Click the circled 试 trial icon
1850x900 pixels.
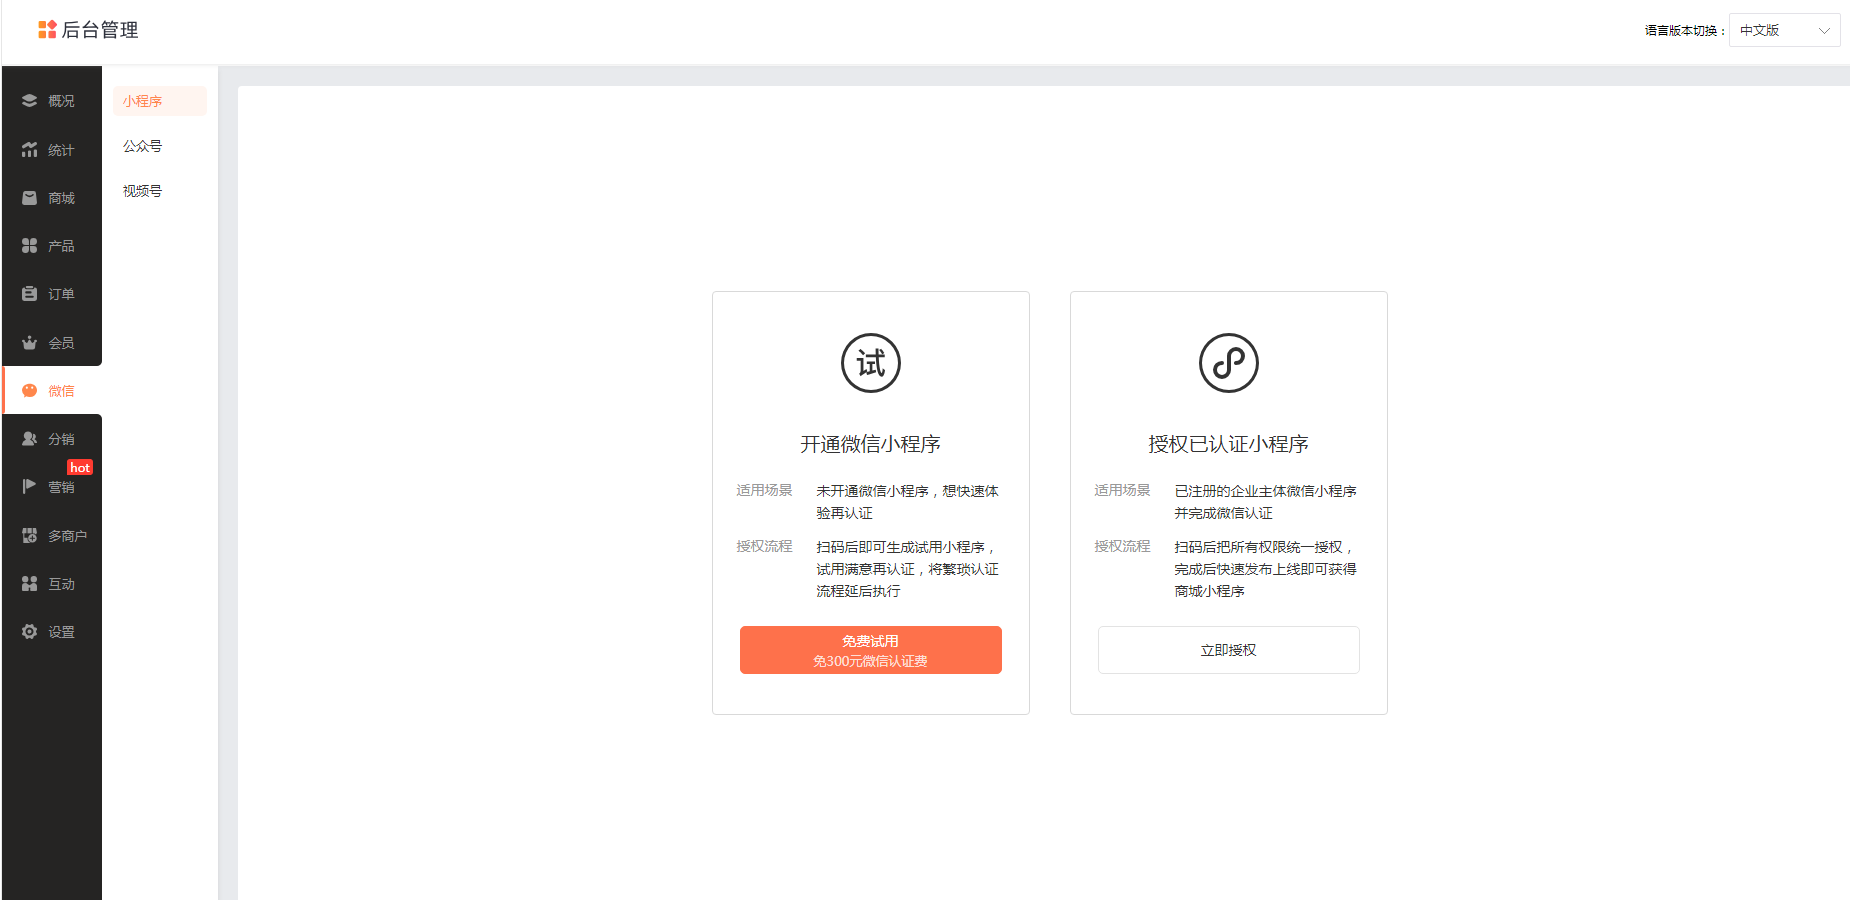871,363
